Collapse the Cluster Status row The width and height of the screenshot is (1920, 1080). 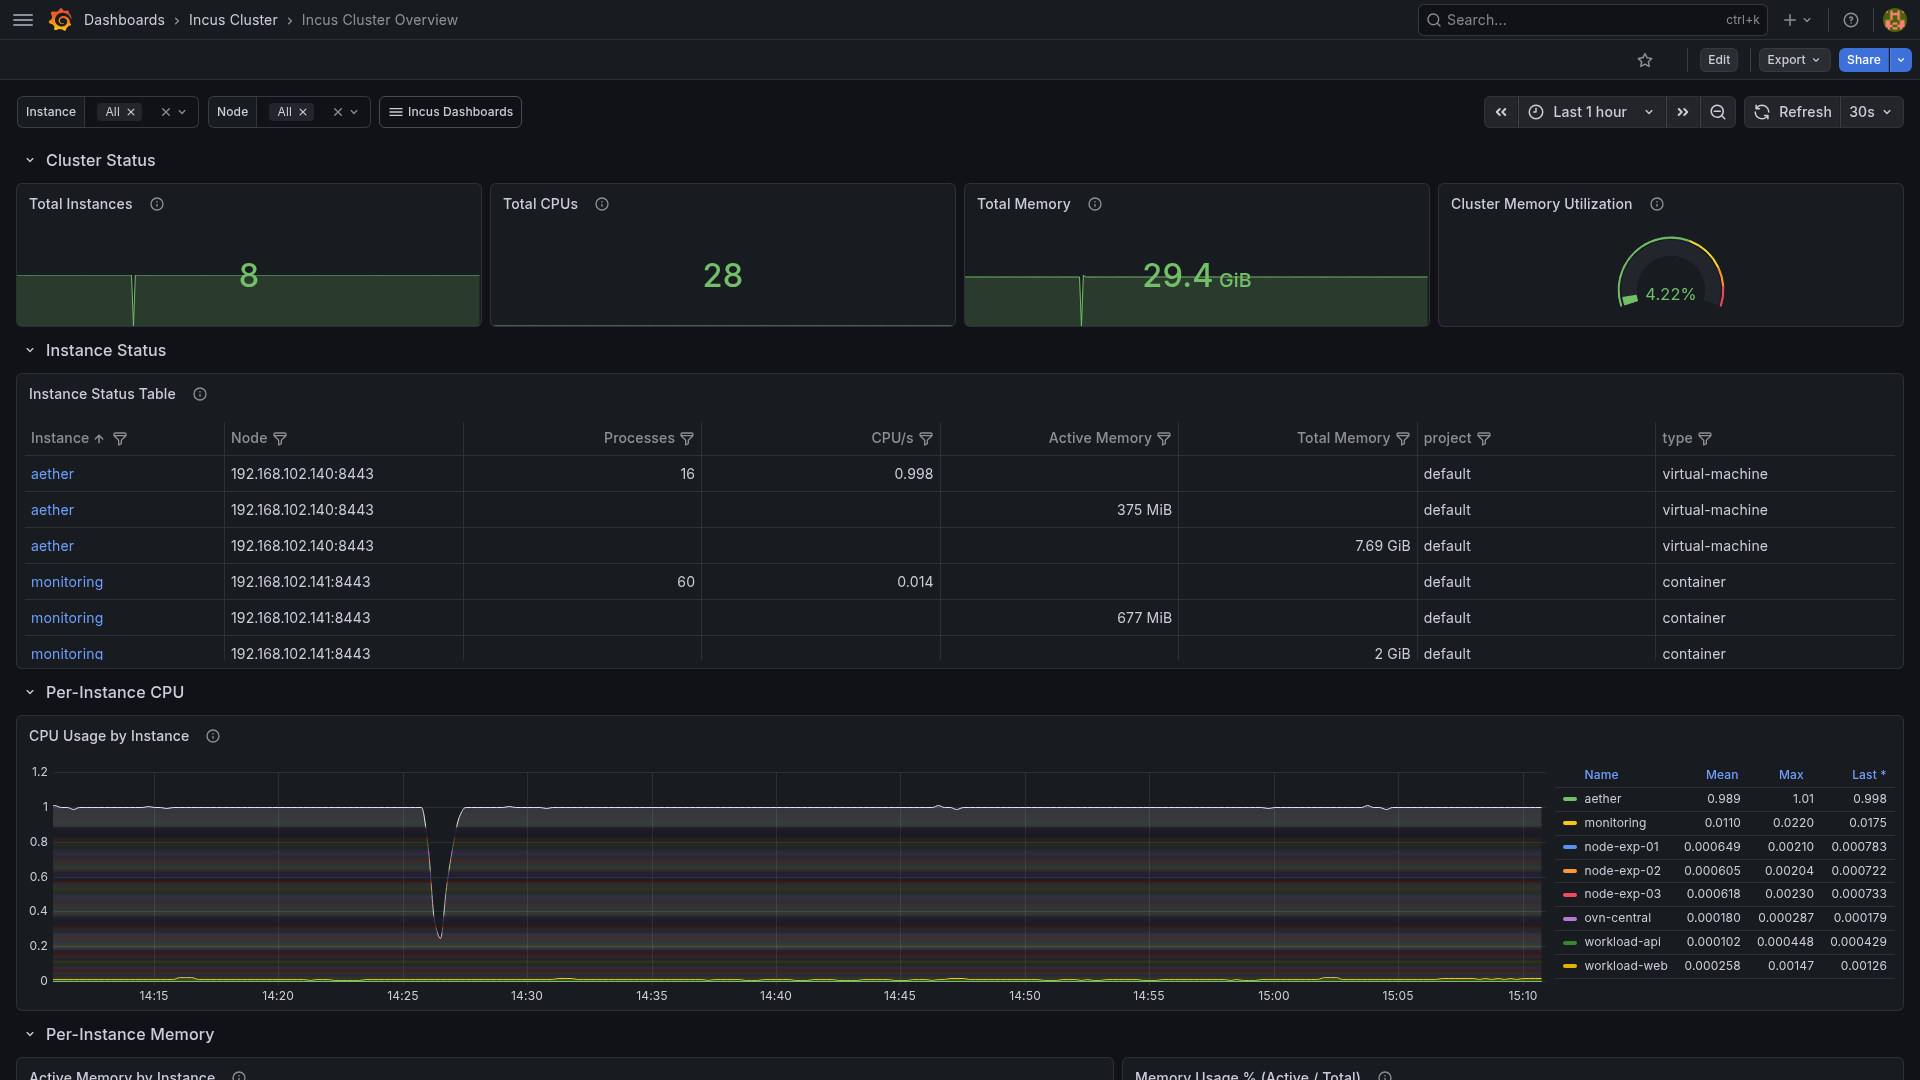click(x=30, y=160)
